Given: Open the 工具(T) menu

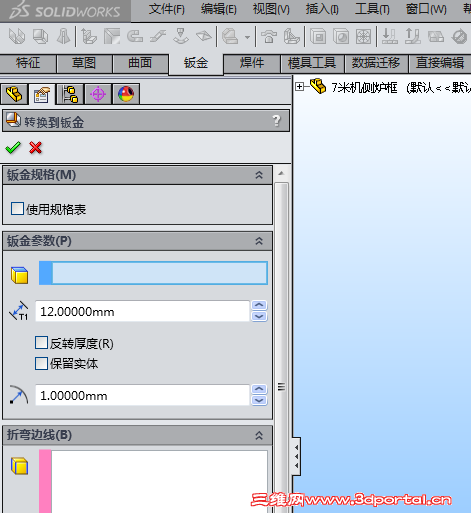Looking at the screenshot, I should [x=372, y=9].
